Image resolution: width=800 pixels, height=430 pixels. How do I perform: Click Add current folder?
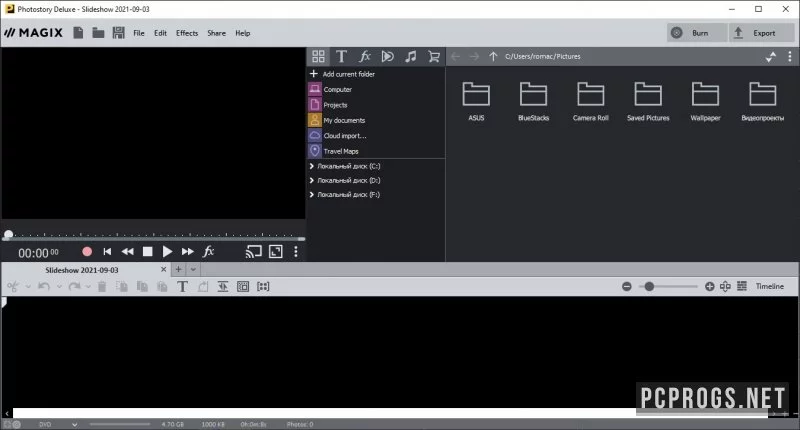(x=343, y=74)
